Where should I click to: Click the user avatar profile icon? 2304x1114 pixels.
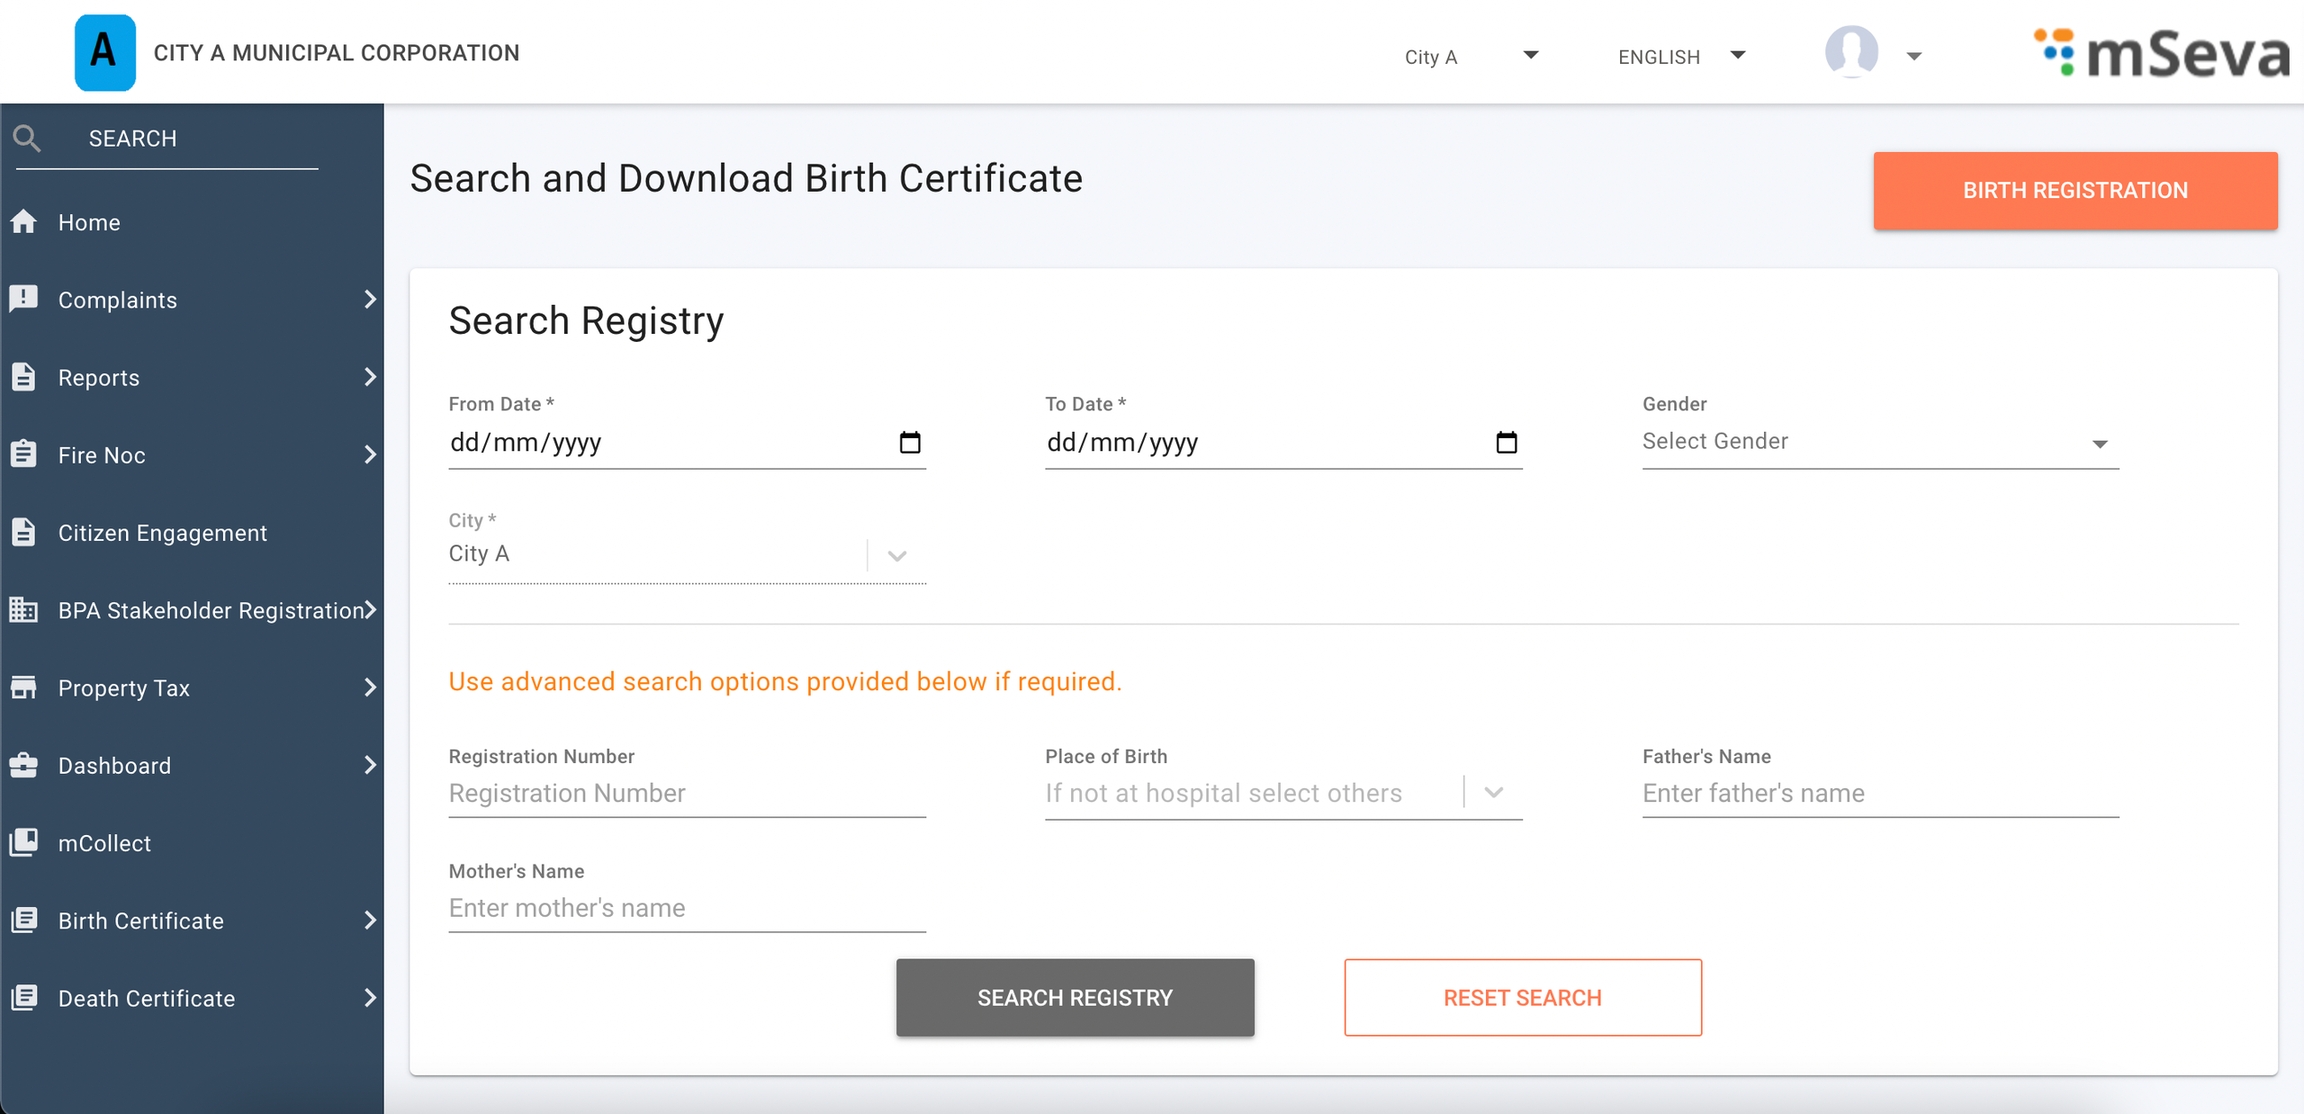point(1851,53)
